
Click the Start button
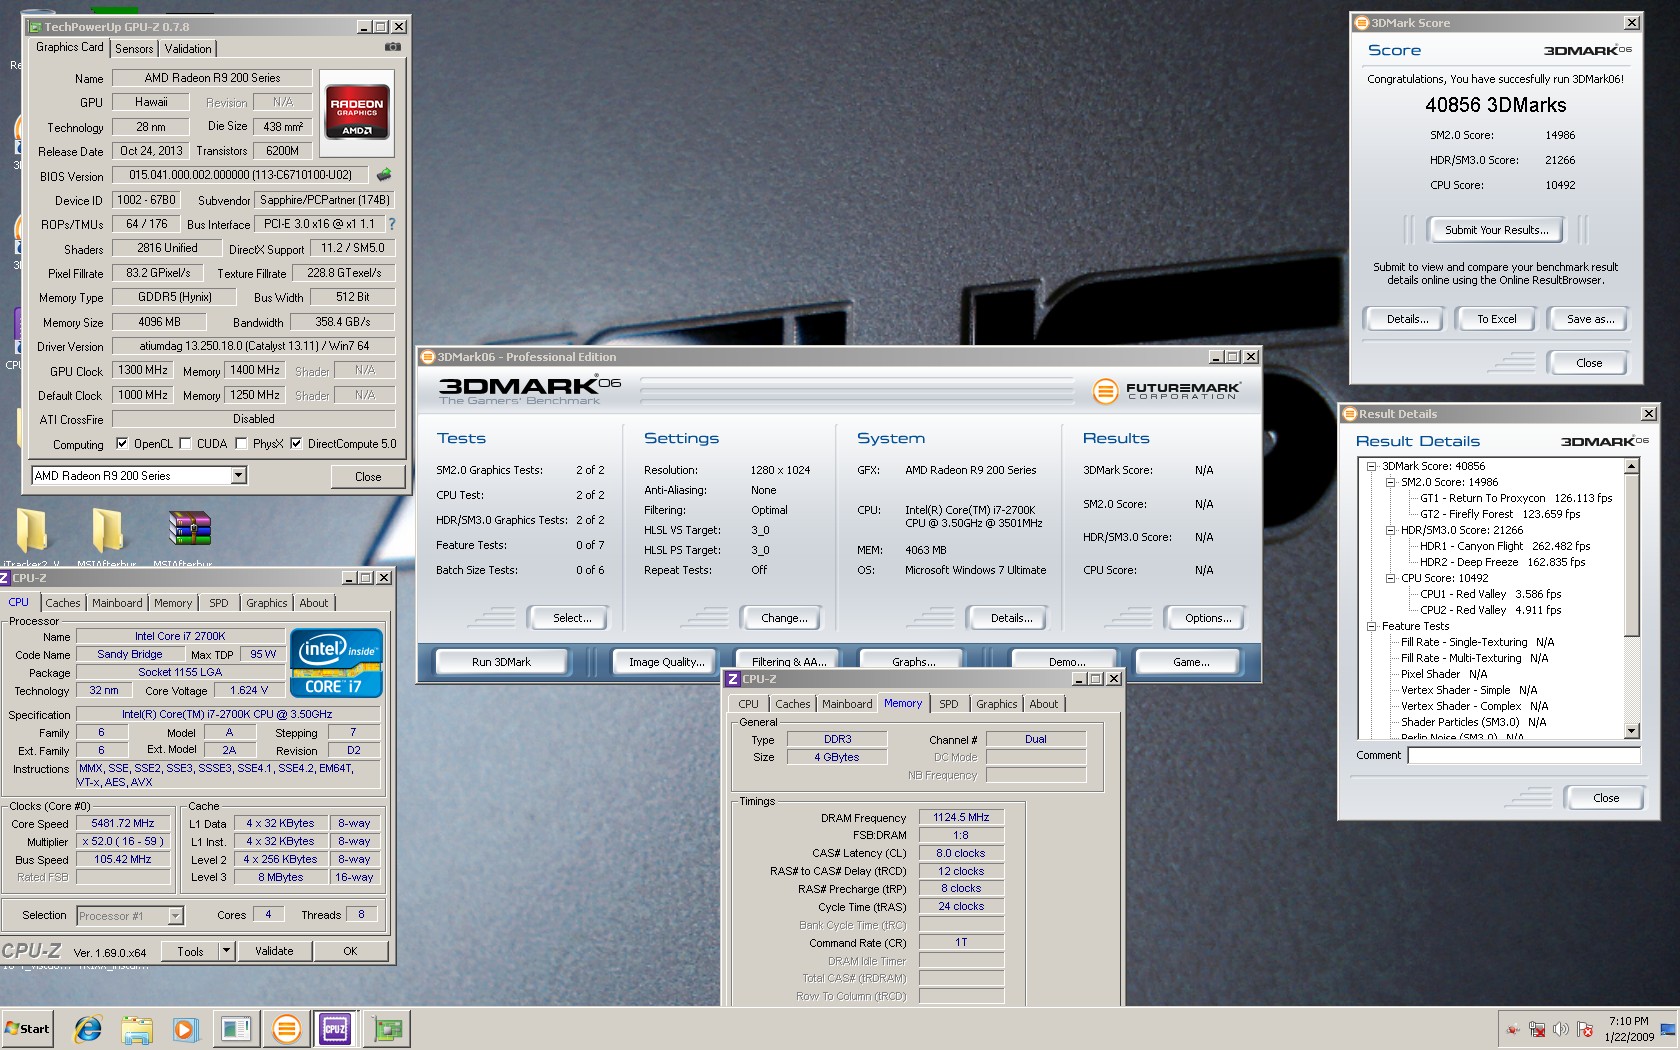[27, 1029]
